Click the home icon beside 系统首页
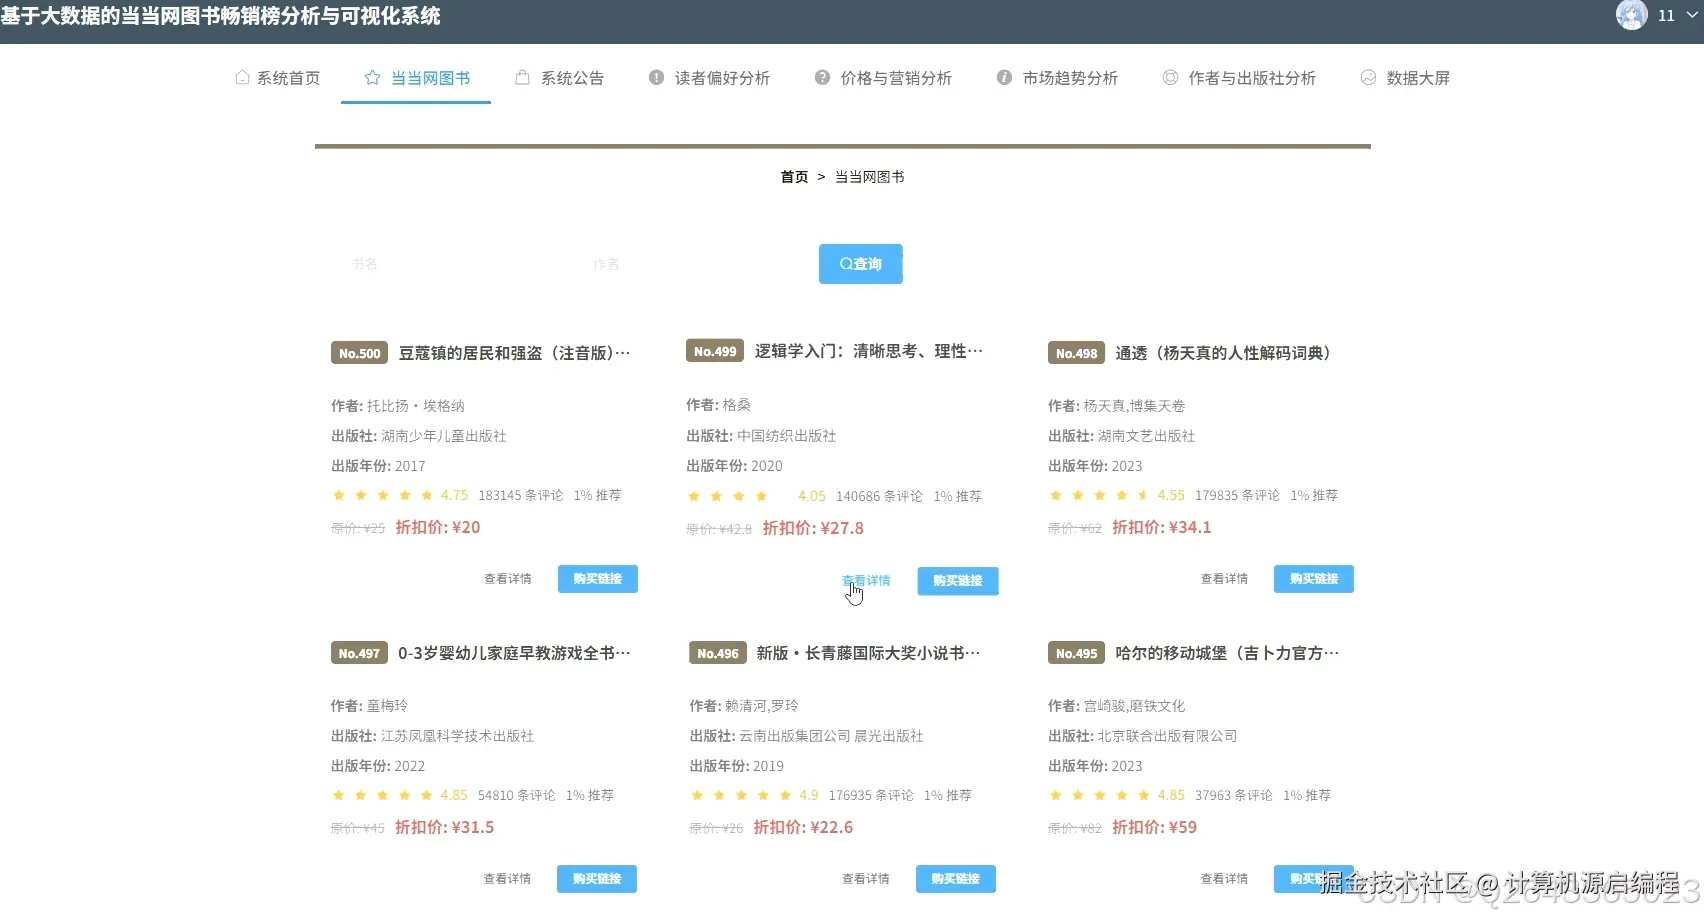 [x=242, y=77]
